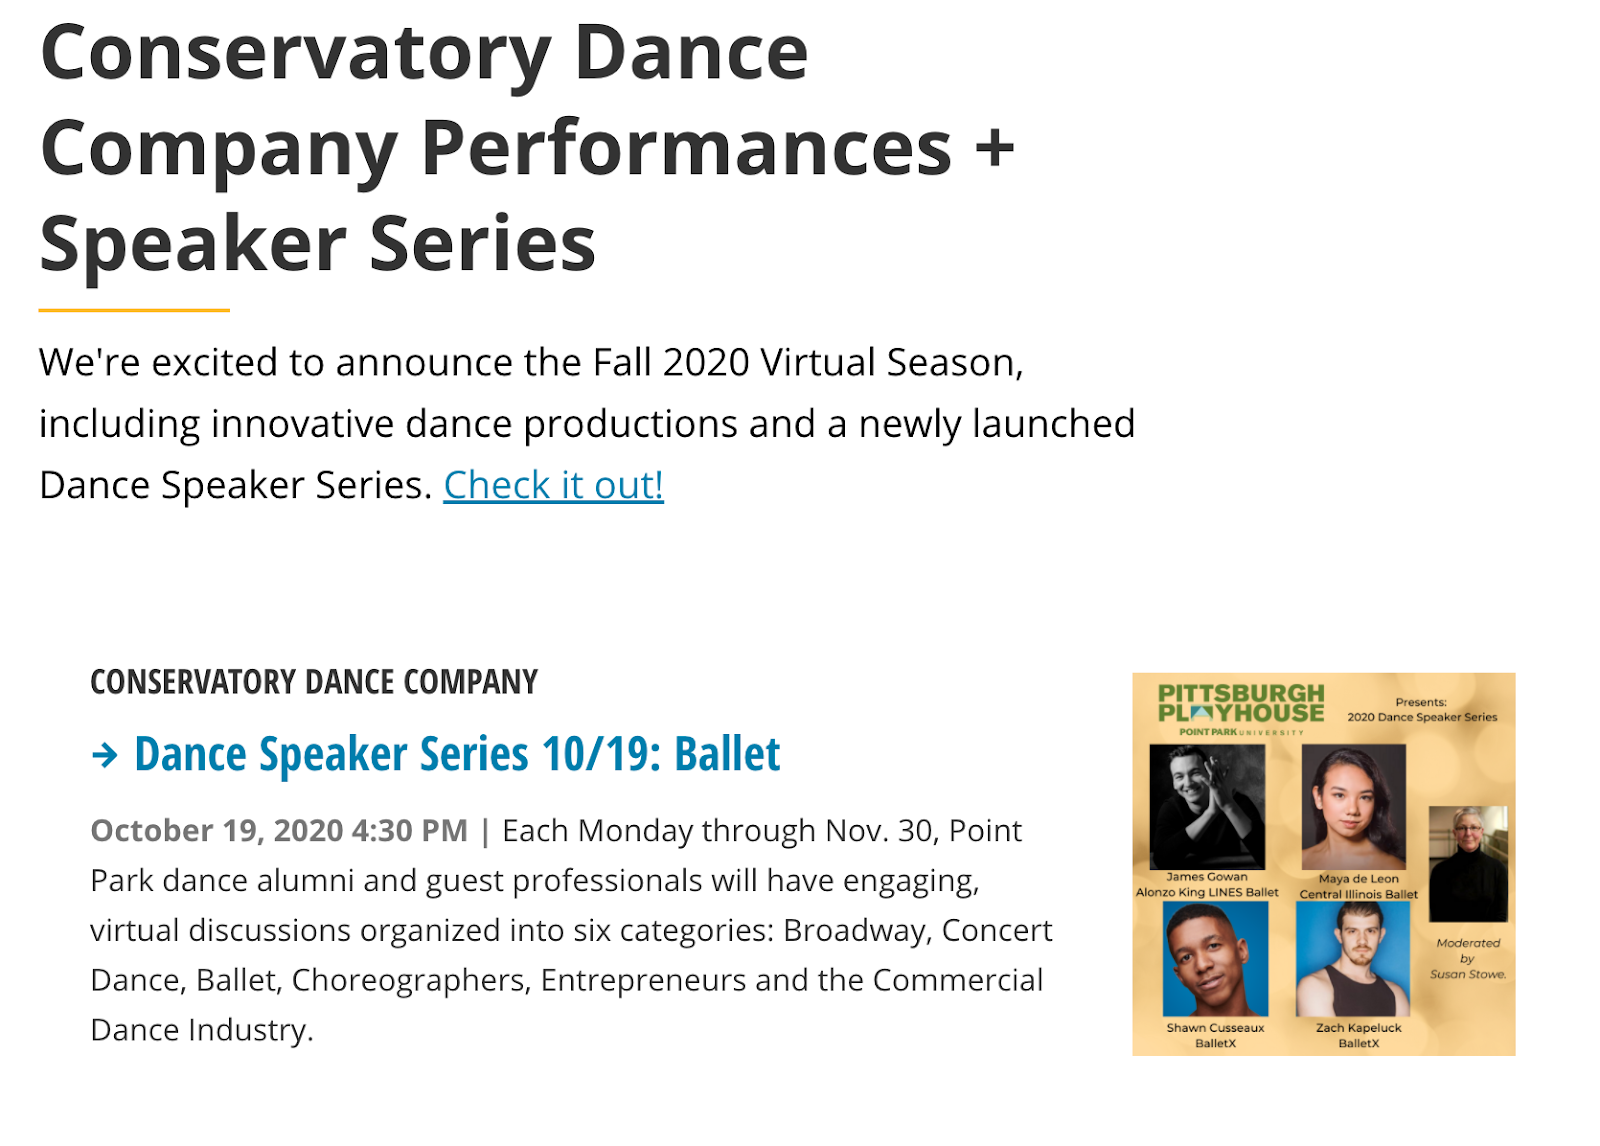1600x1146 pixels.
Task: Click Maya de Leon's headshot photo
Action: coord(1353,807)
